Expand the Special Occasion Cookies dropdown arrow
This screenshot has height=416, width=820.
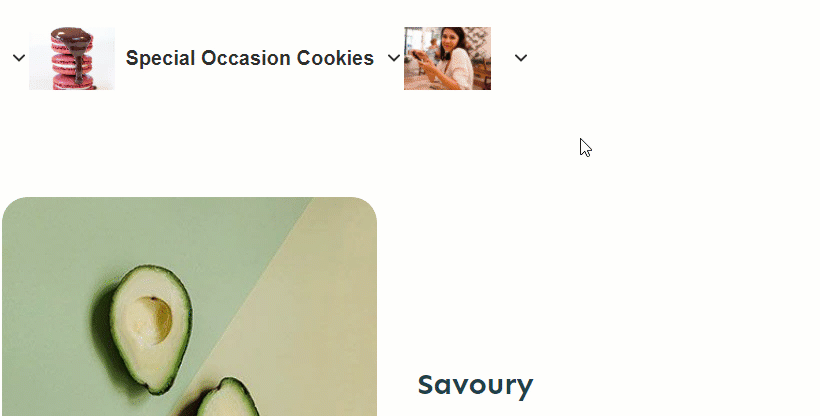coord(394,58)
